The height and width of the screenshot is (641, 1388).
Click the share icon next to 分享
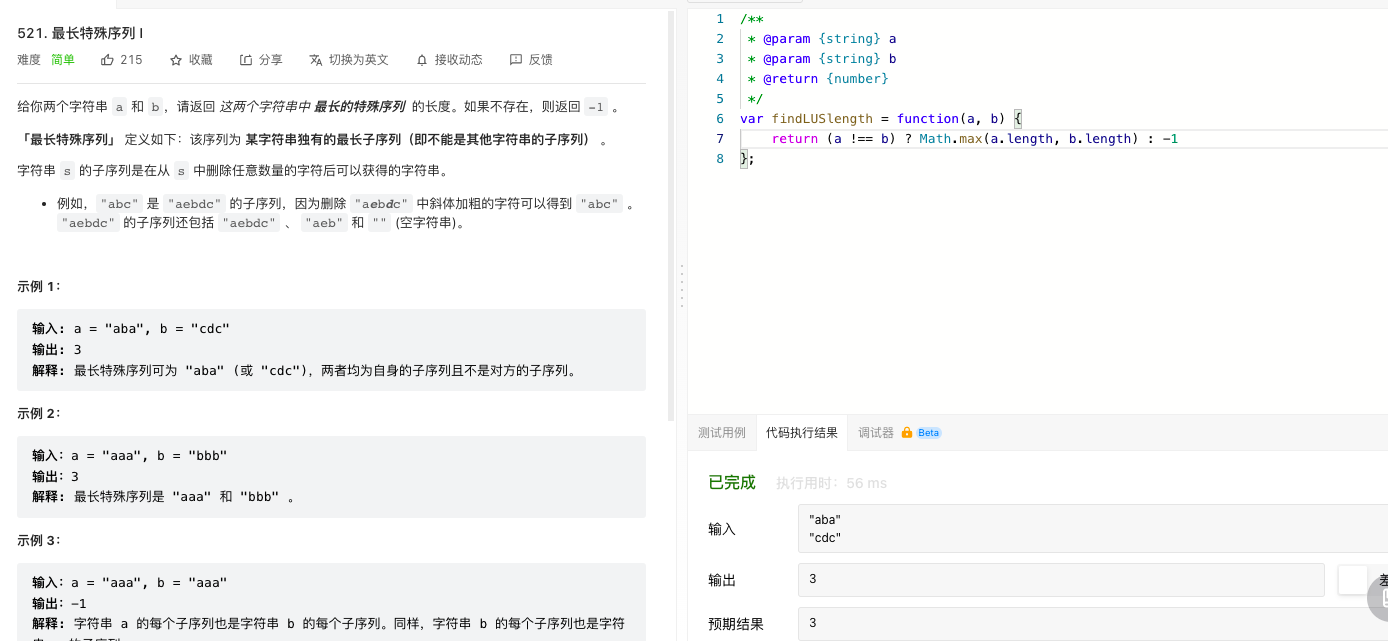tap(246, 60)
